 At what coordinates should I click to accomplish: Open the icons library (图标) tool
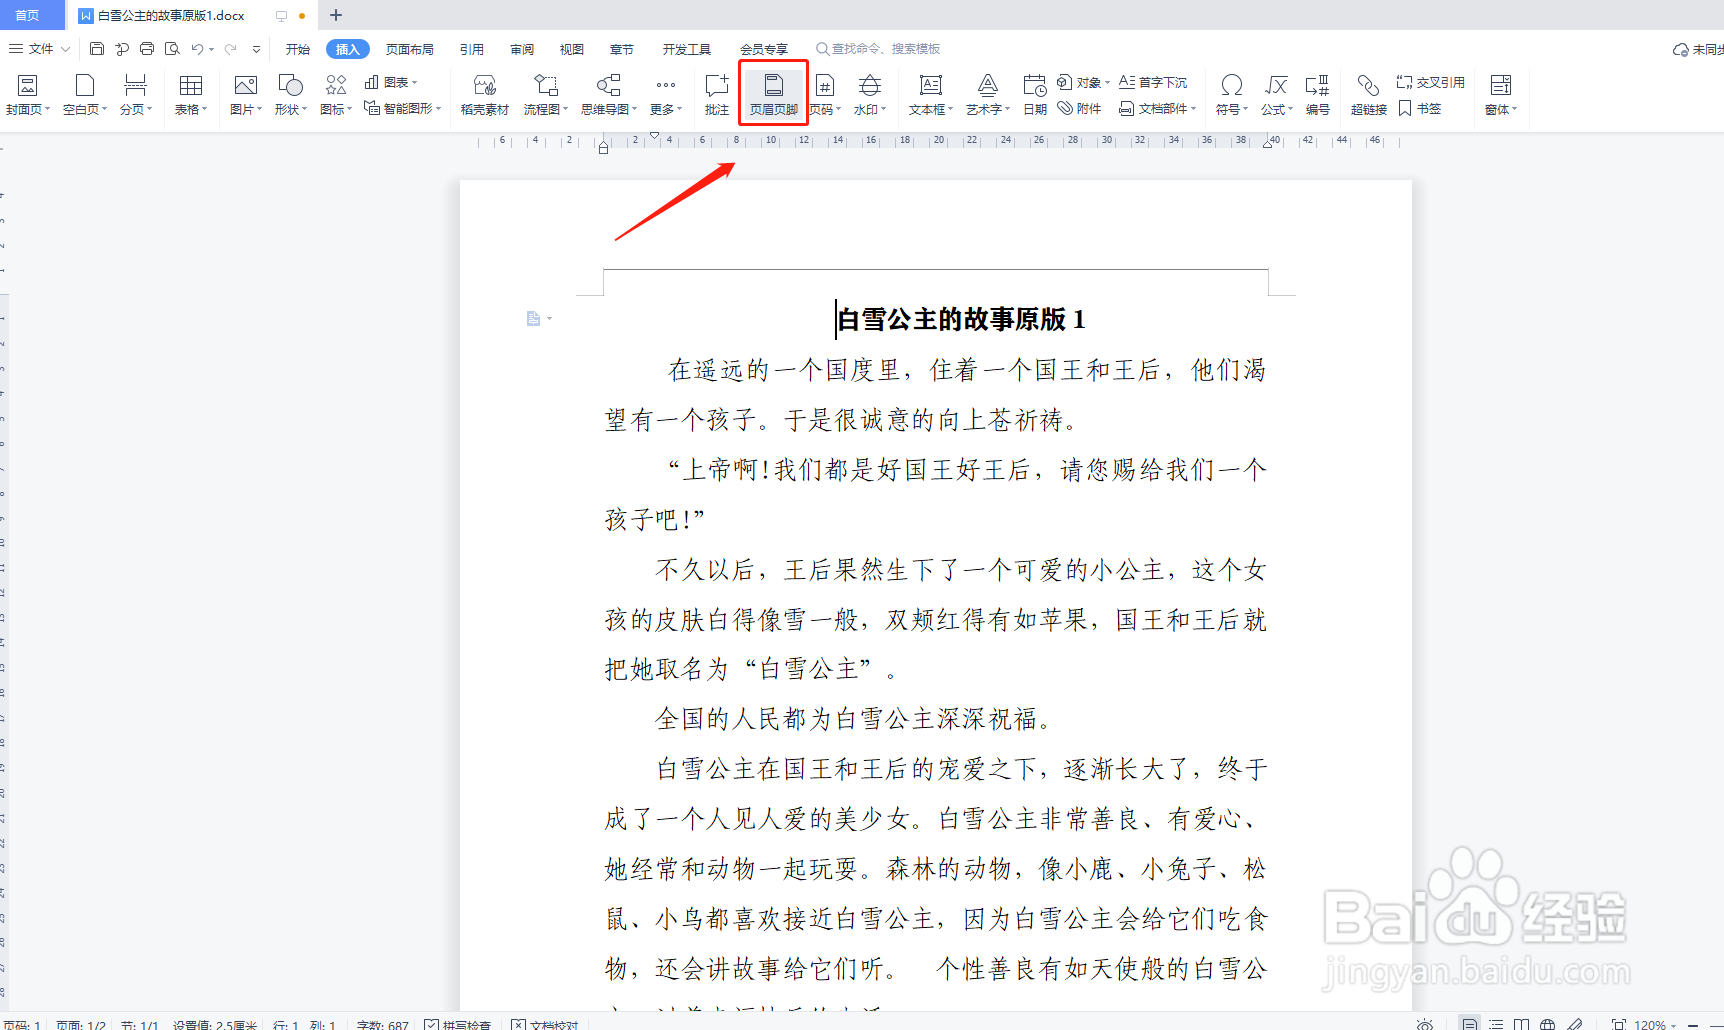[x=336, y=95]
